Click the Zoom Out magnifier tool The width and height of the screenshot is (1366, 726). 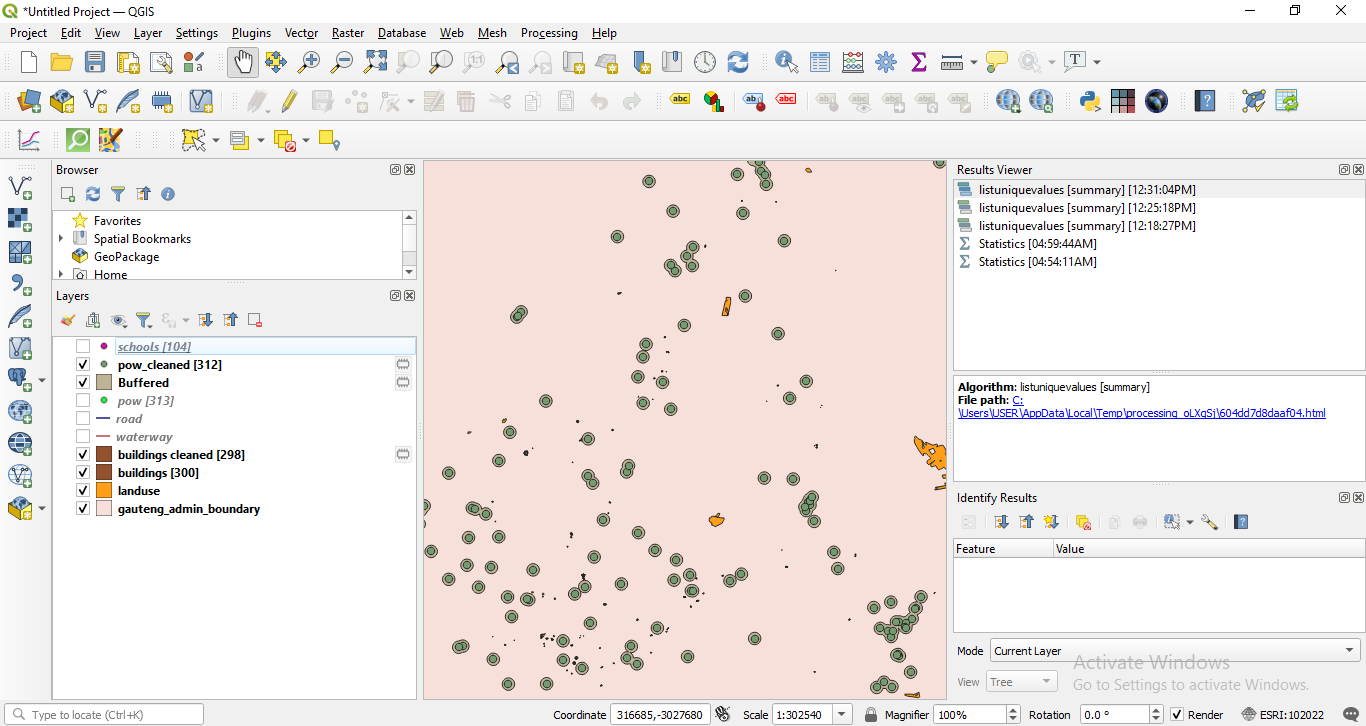coord(342,62)
